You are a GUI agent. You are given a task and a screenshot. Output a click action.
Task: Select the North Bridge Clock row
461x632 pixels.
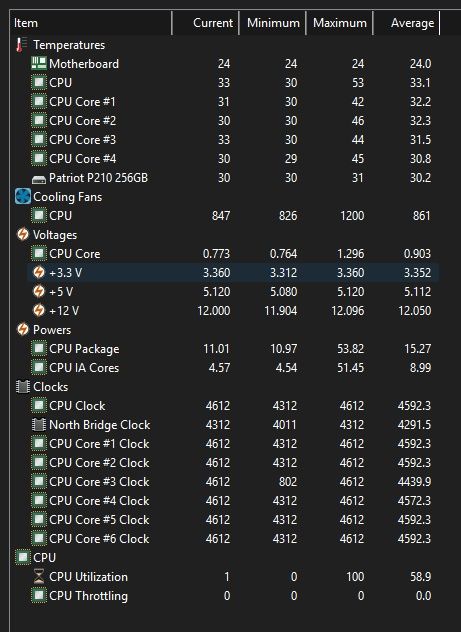click(233, 424)
